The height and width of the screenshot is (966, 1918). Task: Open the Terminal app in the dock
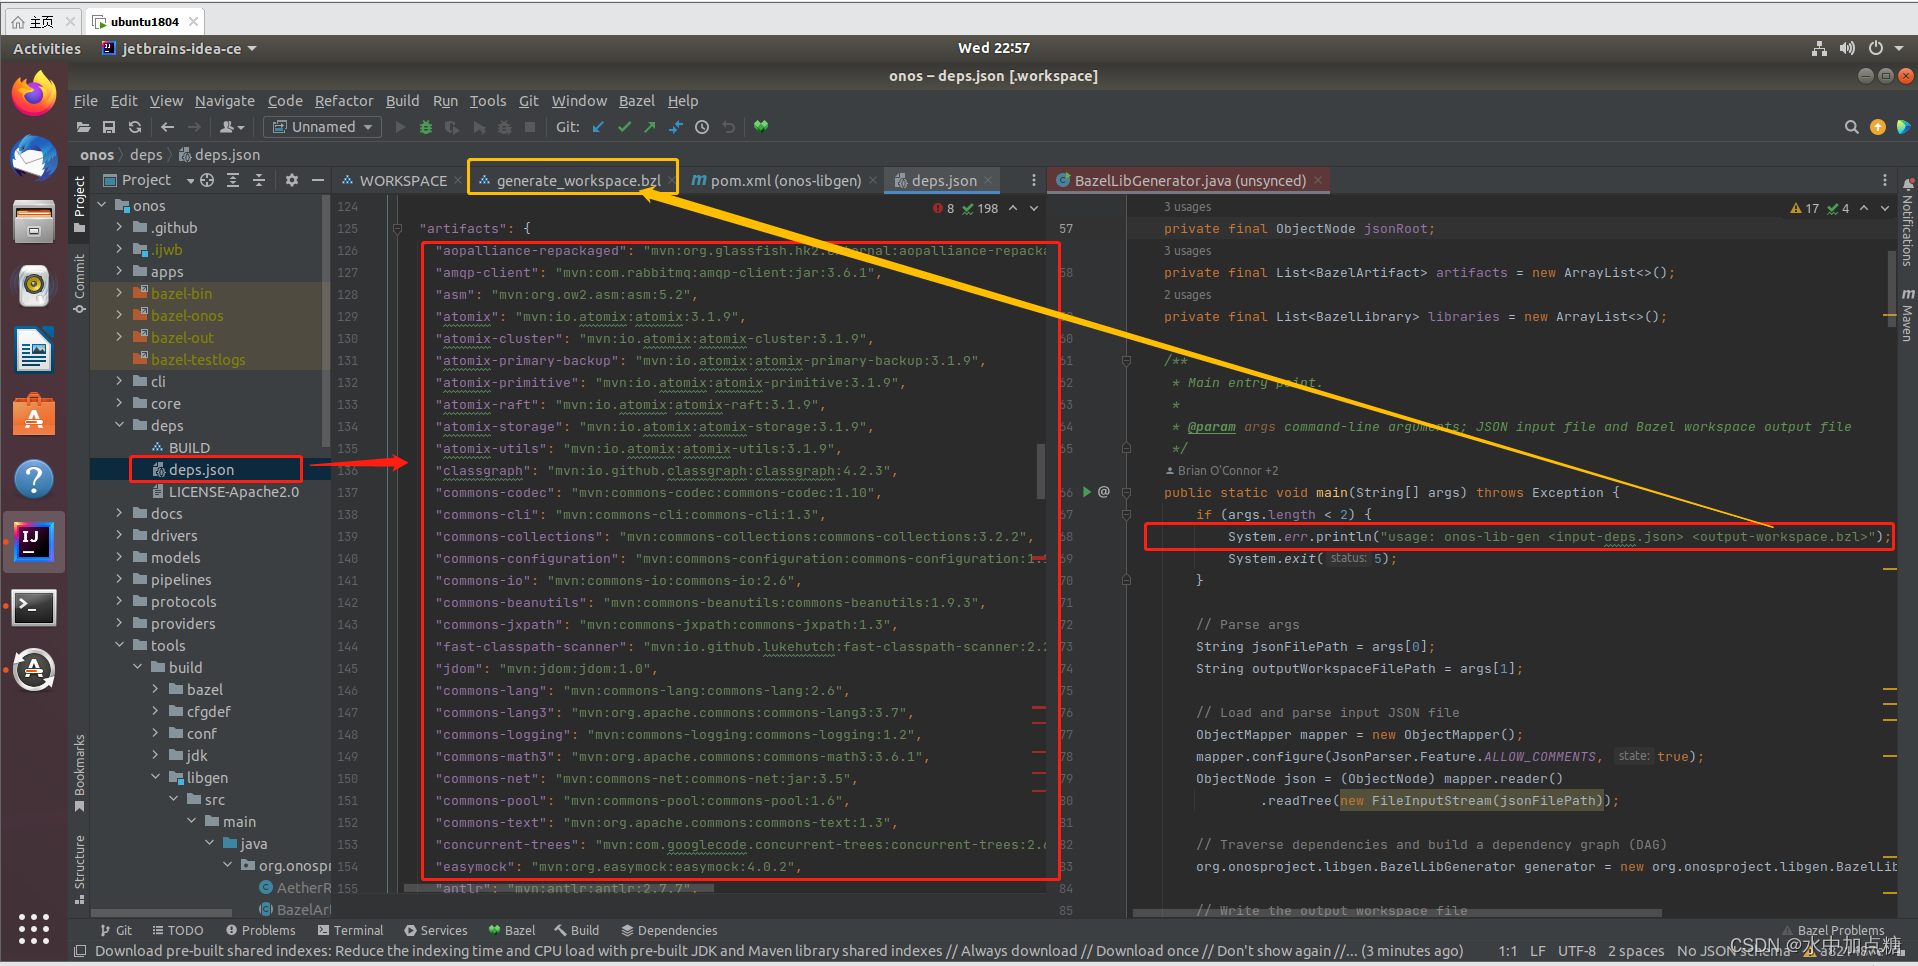(34, 607)
